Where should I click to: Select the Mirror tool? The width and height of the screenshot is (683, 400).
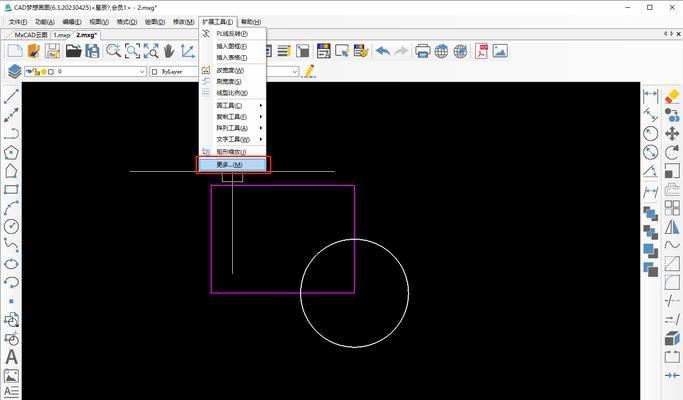tap(672, 227)
